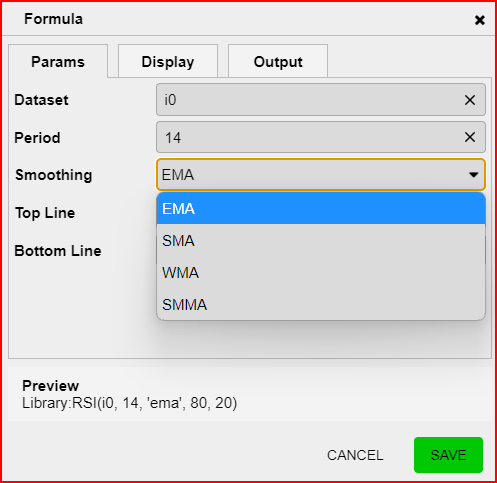This screenshot has width=497, height=483.
Task: Click SAVE to apply the formula
Action: pos(448,455)
